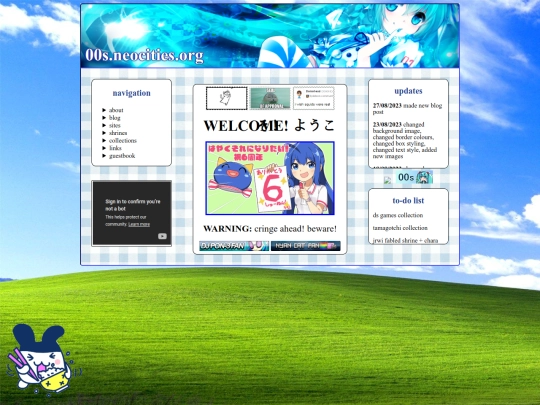Viewport: 540px width, 405px height.
Task: Click ds games collection to-do item
Action: point(398,215)
